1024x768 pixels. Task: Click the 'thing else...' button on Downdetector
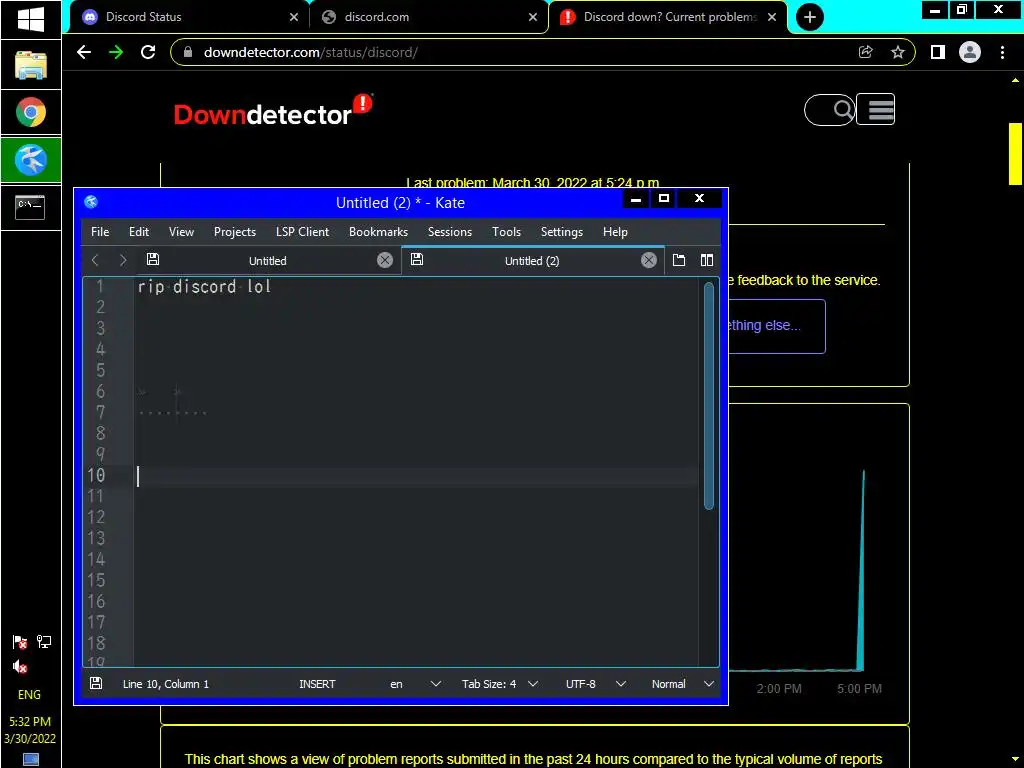(776, 326)
